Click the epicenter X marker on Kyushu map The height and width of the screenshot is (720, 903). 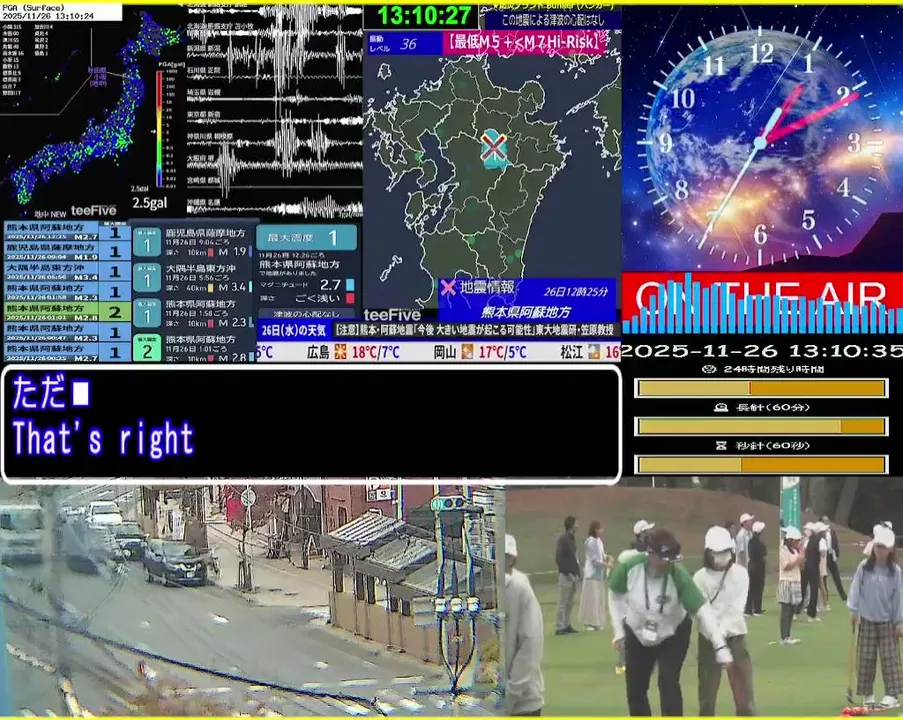pyautogui.click(x=494, y=147)
